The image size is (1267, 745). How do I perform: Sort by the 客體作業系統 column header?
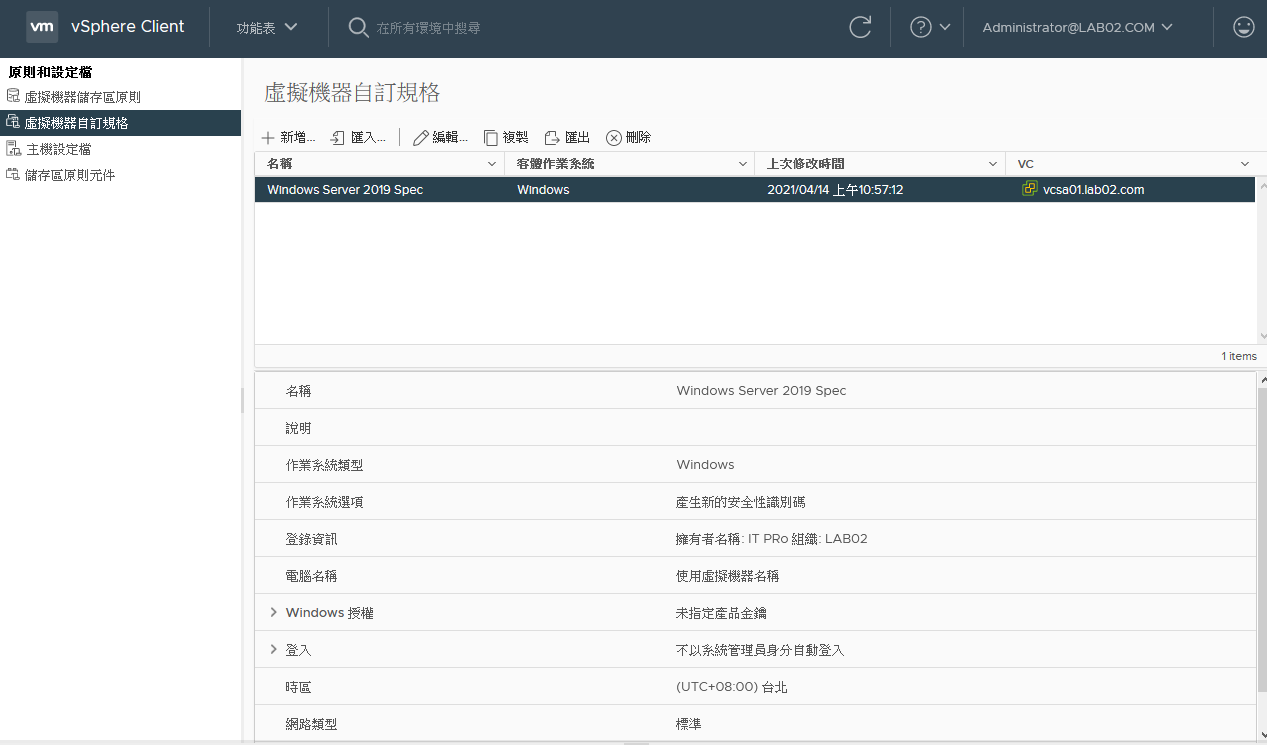556,164
